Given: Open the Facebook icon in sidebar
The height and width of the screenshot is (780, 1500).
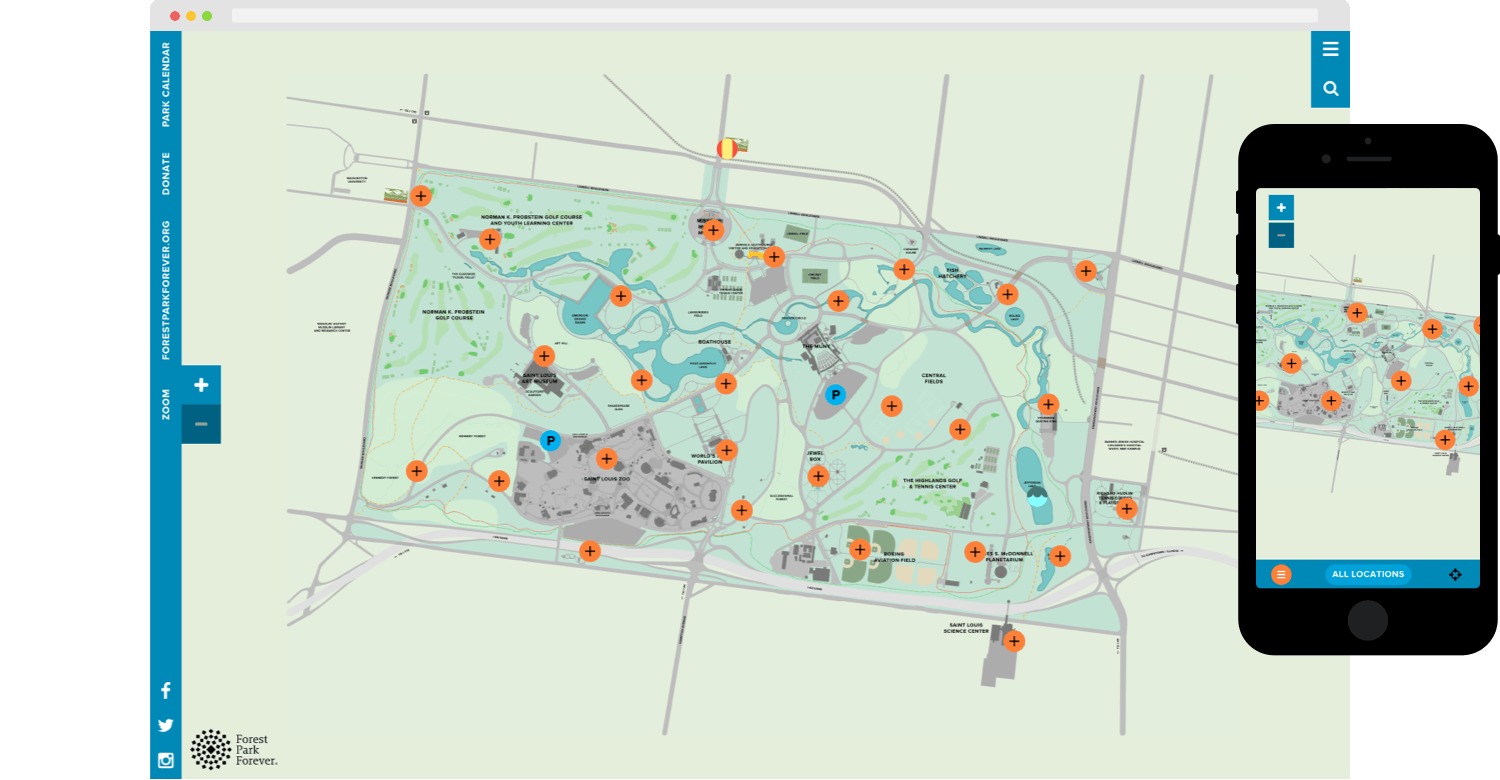Looking at the screenshot, I should [x=166, y=690].
